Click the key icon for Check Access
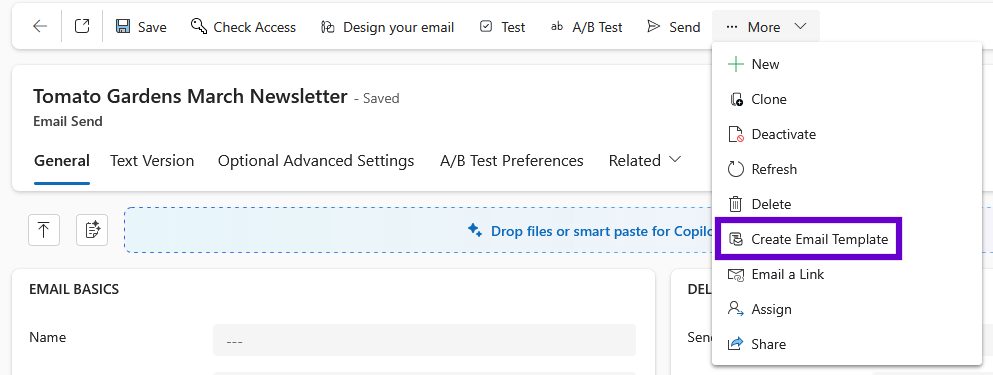Screen dimensions: 993x375 click(x=199, y=27)
